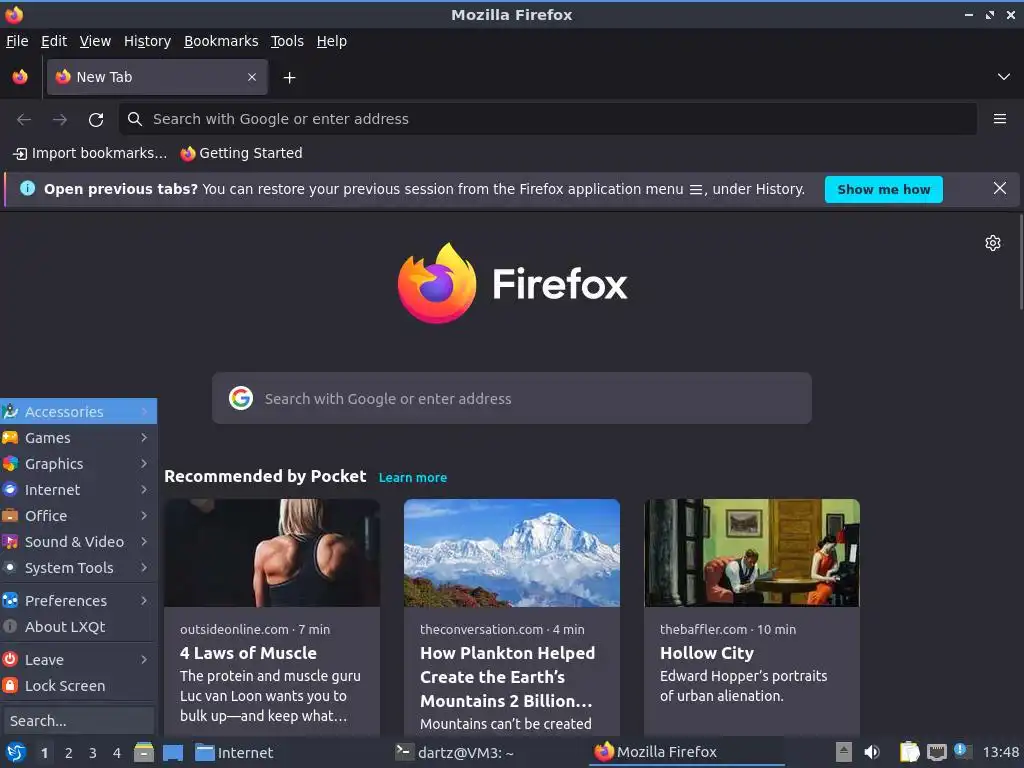Expand the Leave submenu

78,660
